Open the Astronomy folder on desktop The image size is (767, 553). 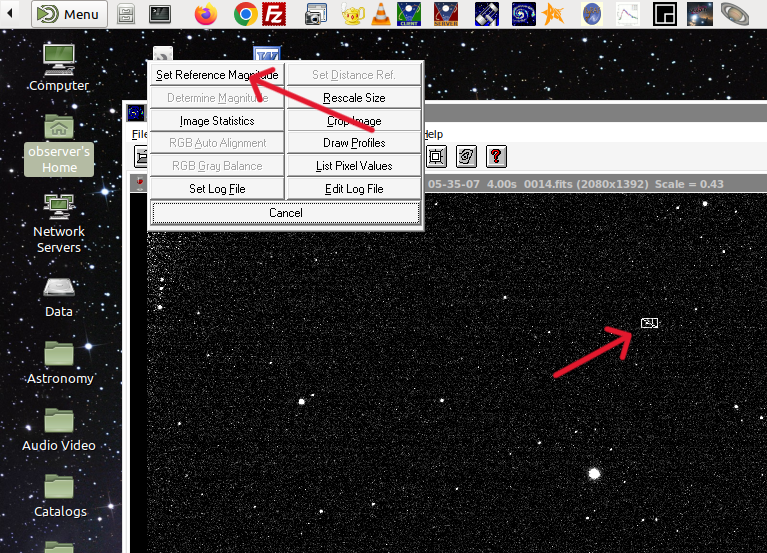[x=60, y=363]
